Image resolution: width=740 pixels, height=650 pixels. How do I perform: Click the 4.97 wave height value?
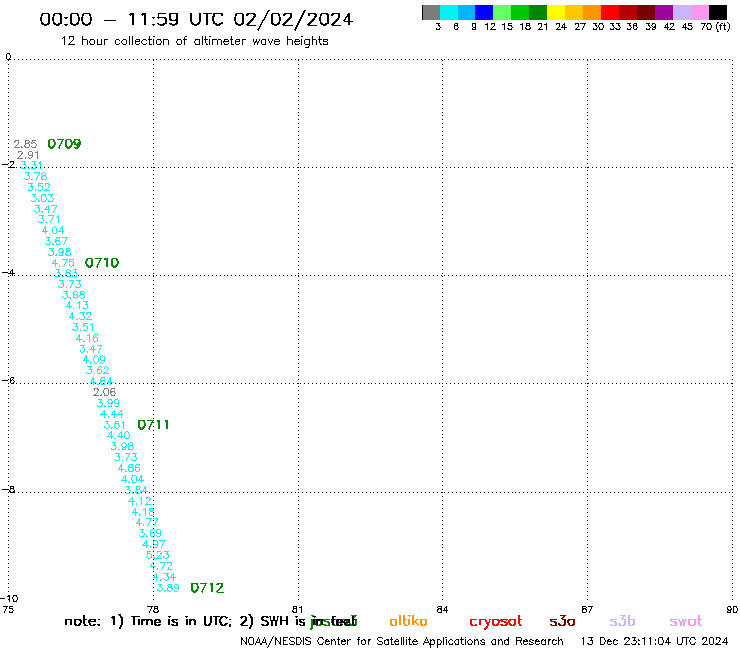click(154, 544)
